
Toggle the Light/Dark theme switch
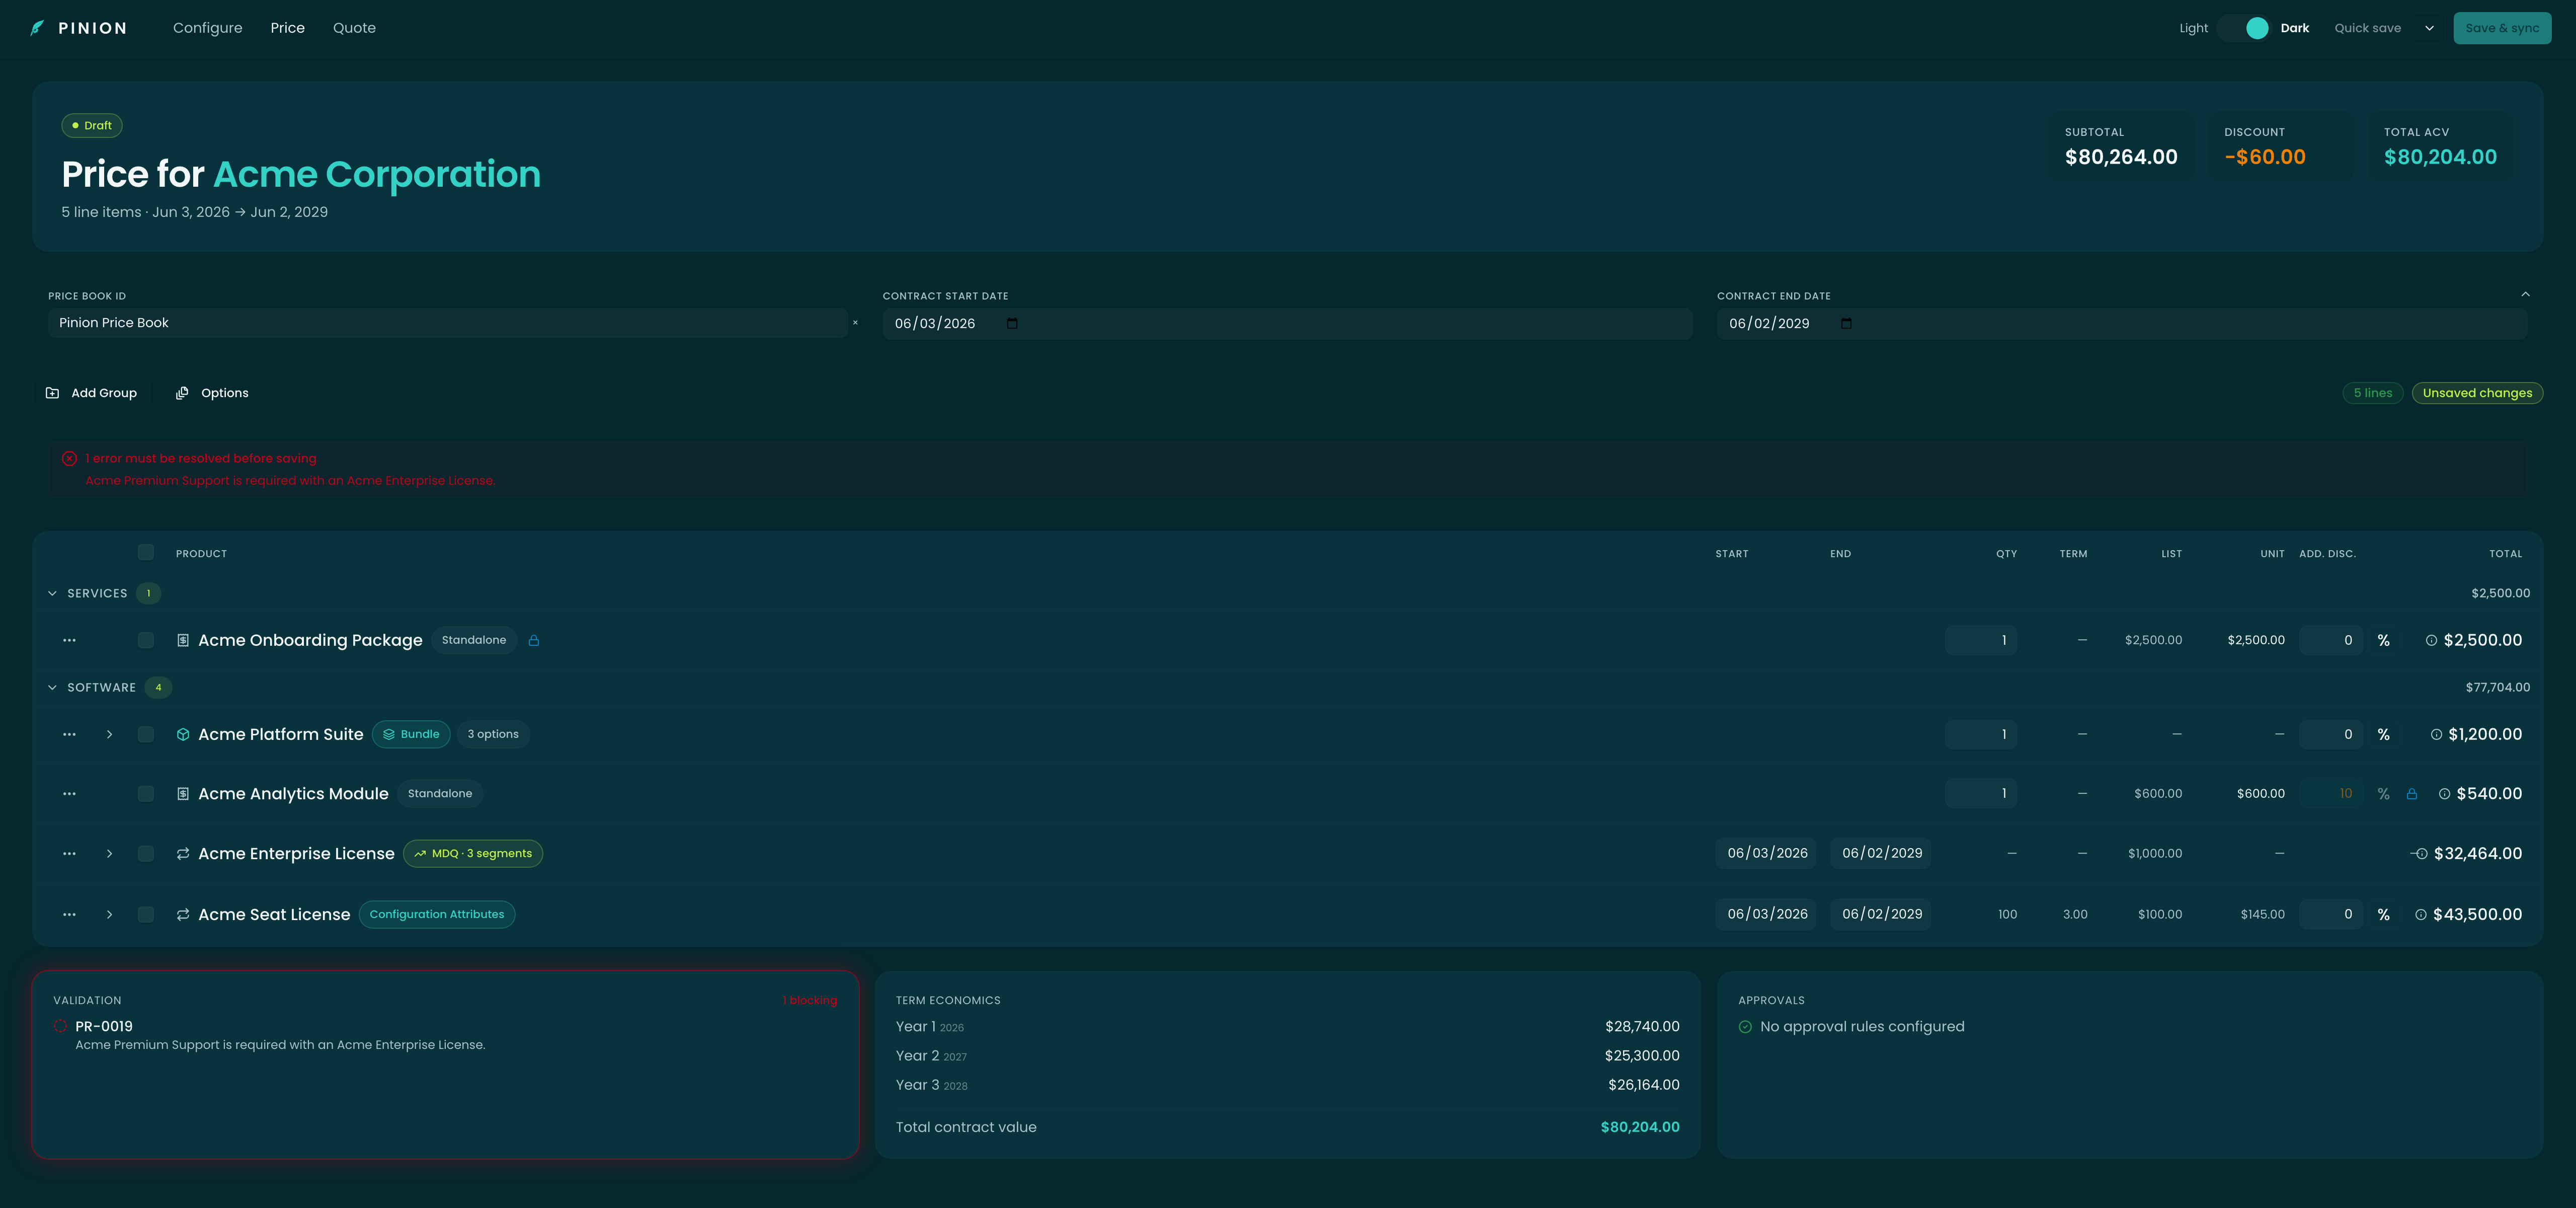click(x=2244, y=28)
